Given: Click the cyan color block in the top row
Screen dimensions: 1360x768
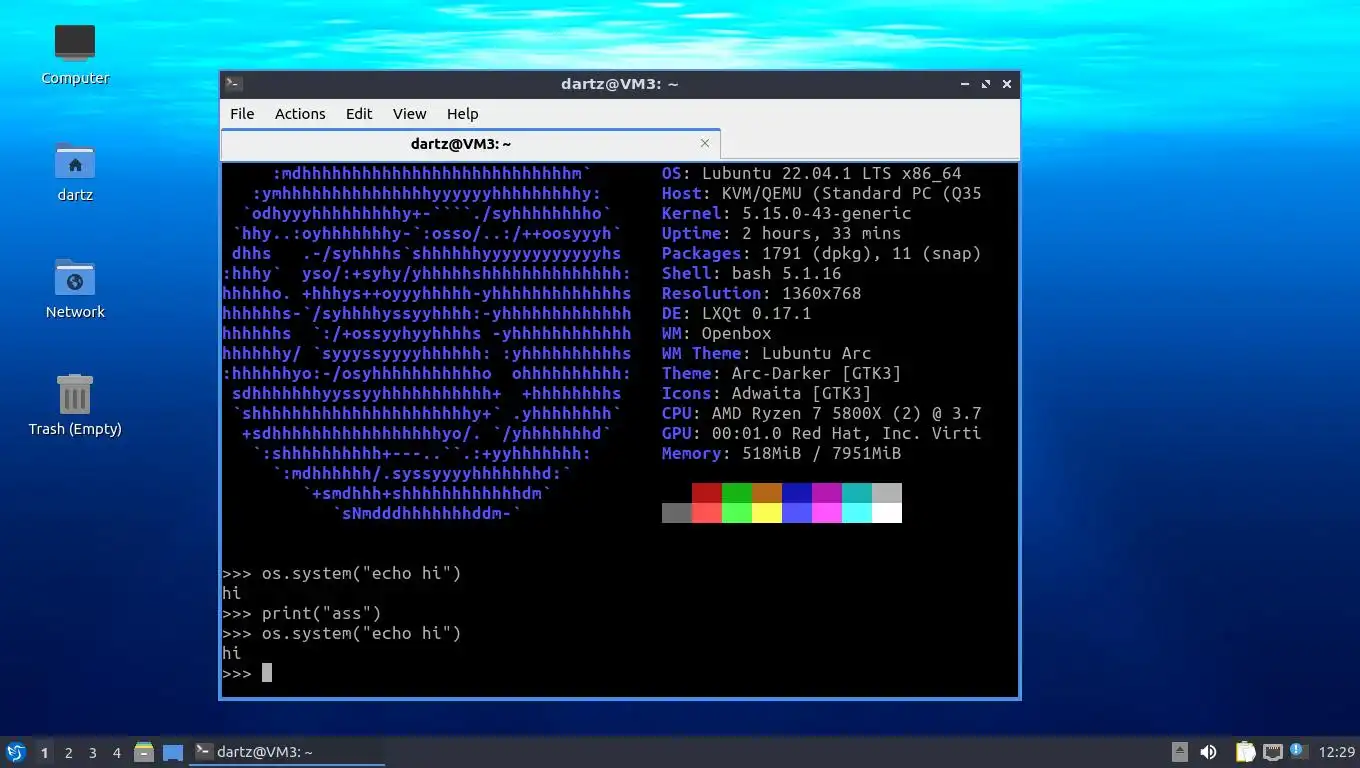Looking at the screenshot, I should tap(857, 493).
